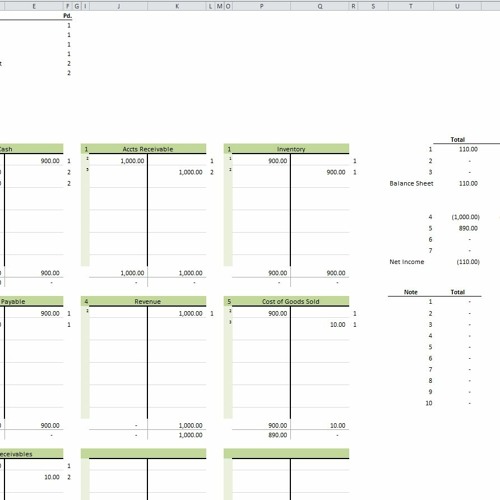
Task: Select the Revenue account header cell
Action: point(148,301)
